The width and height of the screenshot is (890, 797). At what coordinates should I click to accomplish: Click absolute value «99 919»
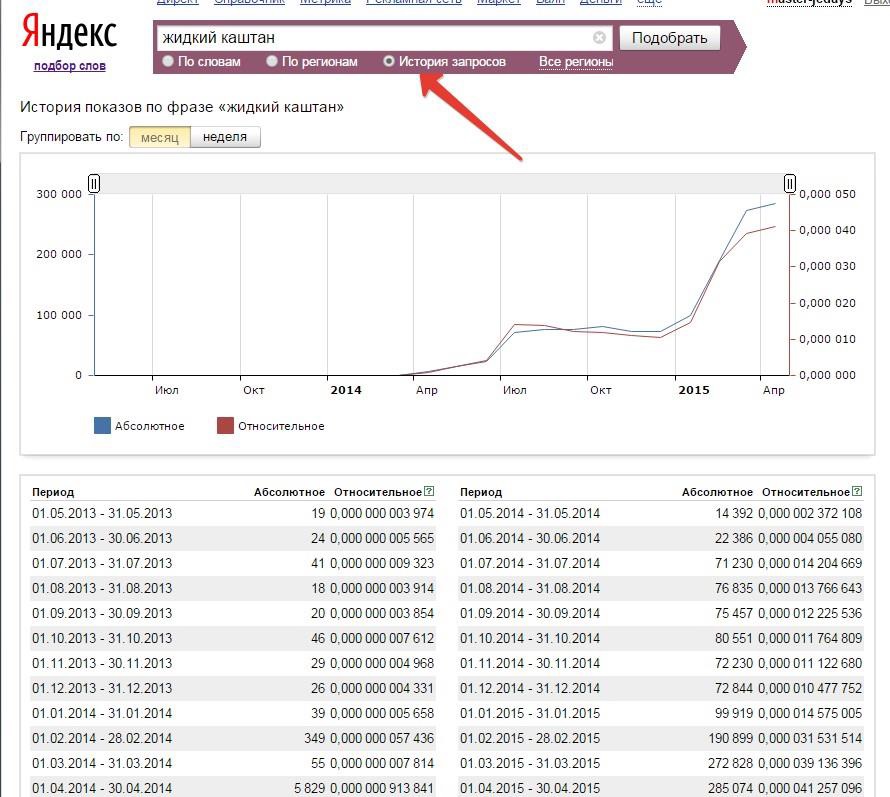point(733,713)
